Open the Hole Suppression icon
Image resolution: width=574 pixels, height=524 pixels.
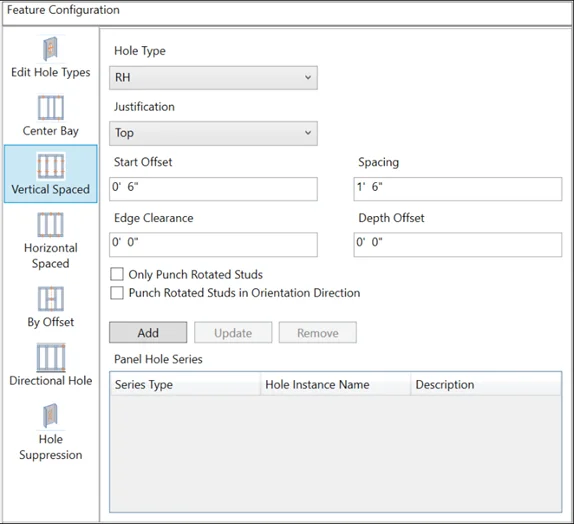[x=51, y=416]
